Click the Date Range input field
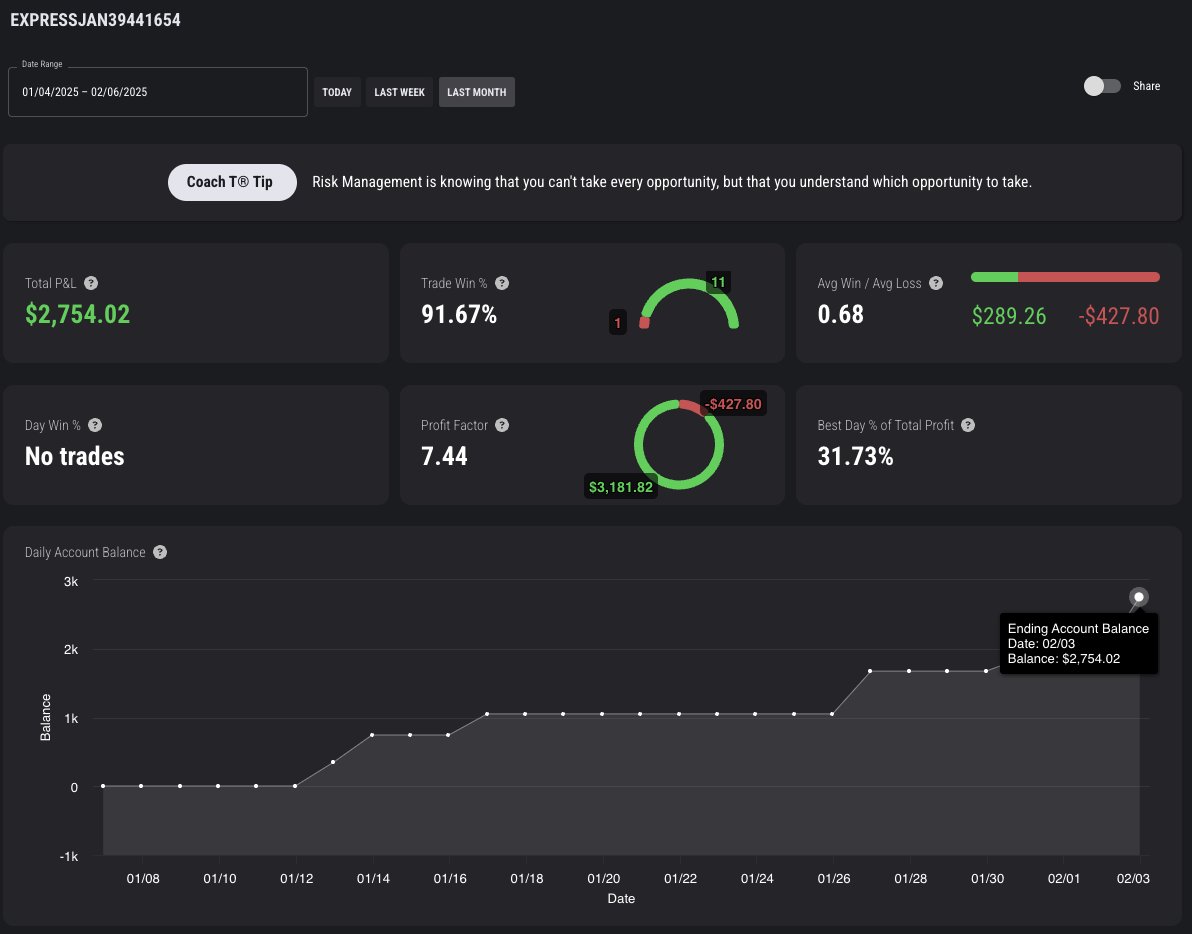This screenshot has height=934, width=1192. click(x=158, y=92)
